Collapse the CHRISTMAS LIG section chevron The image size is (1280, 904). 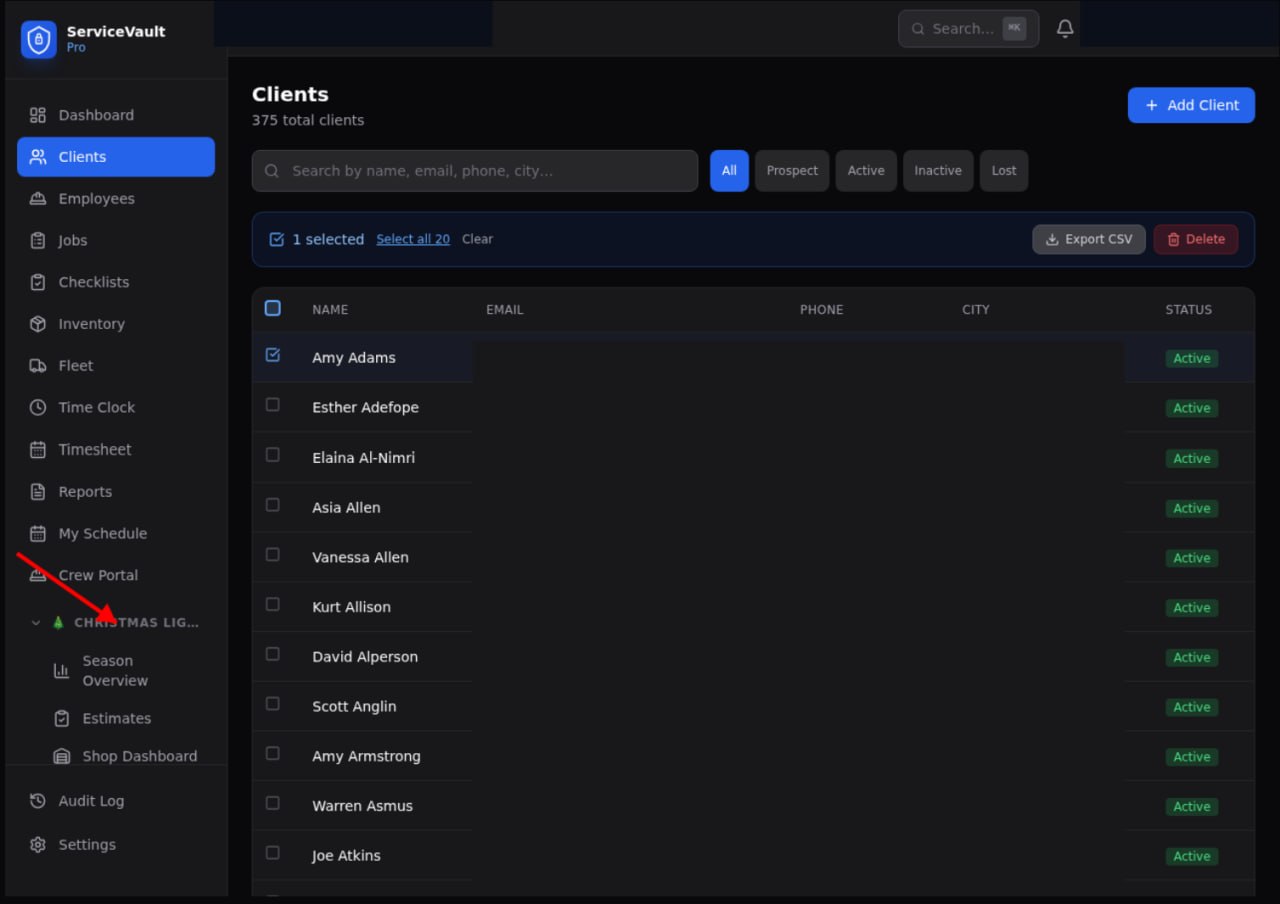click(35, 622)
